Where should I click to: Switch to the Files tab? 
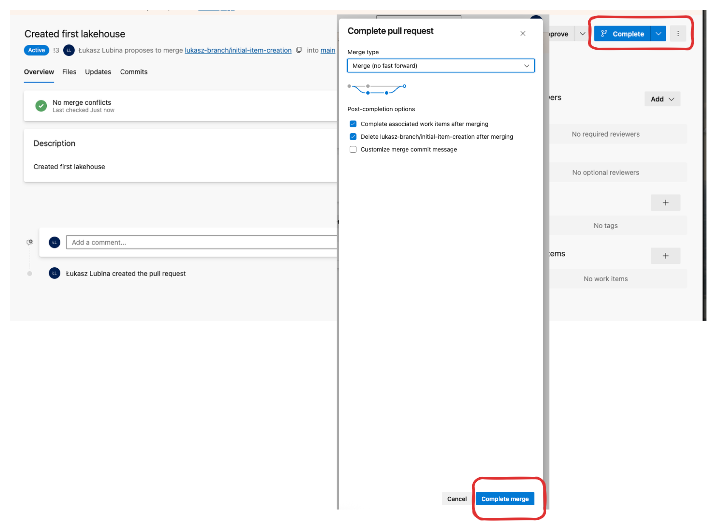tap(69, 72)
